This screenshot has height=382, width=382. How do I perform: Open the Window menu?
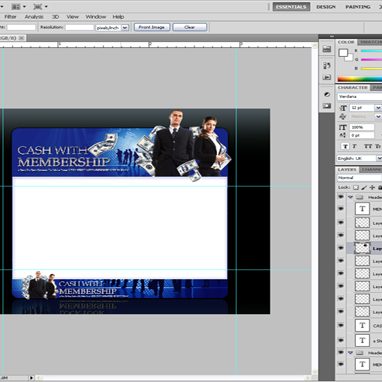pyautogui.click(x=96, y=17)
